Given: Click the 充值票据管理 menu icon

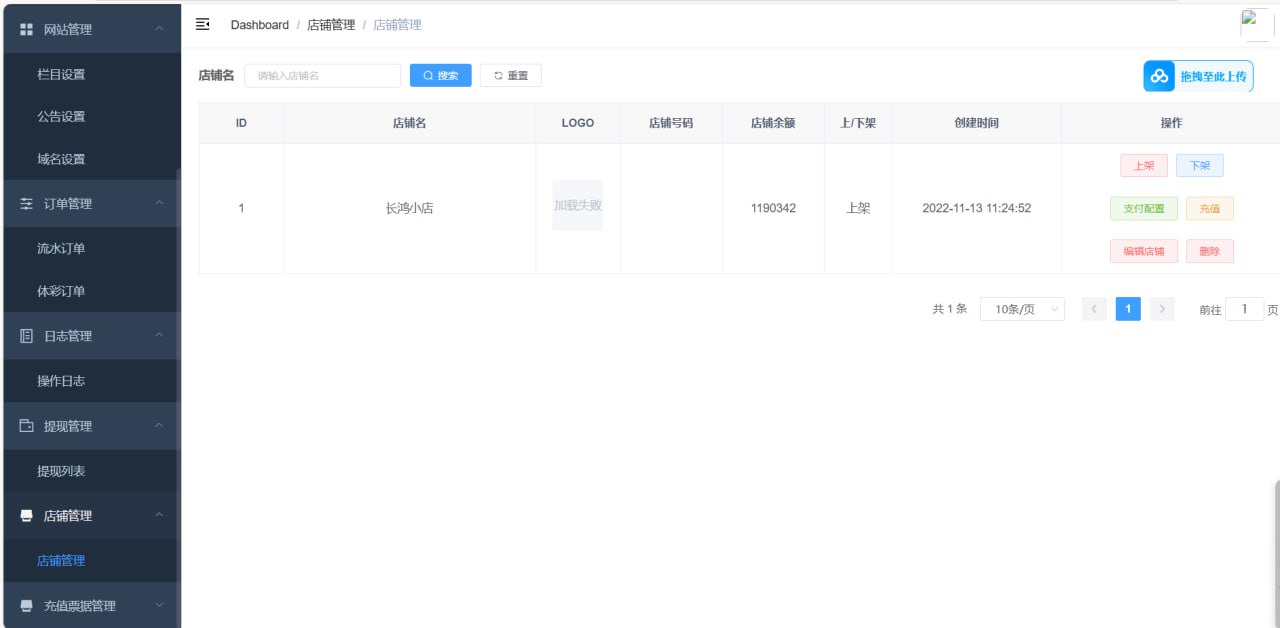Looking at the screenshot, I should (27, 606).
